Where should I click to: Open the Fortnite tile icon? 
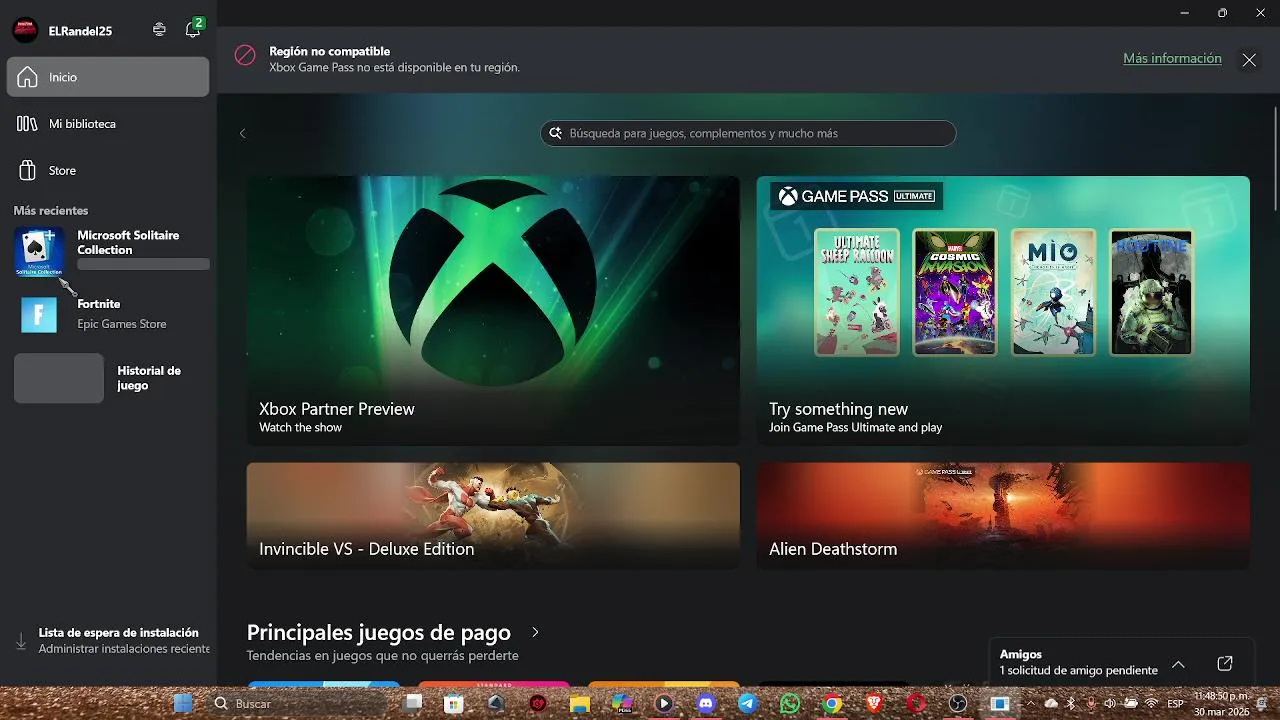(x=39, y=314)
